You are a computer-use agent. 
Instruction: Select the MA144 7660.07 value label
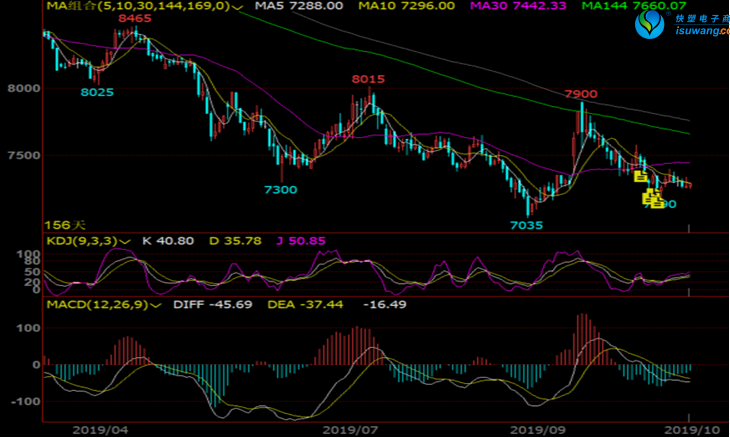[x=634, y=6]
